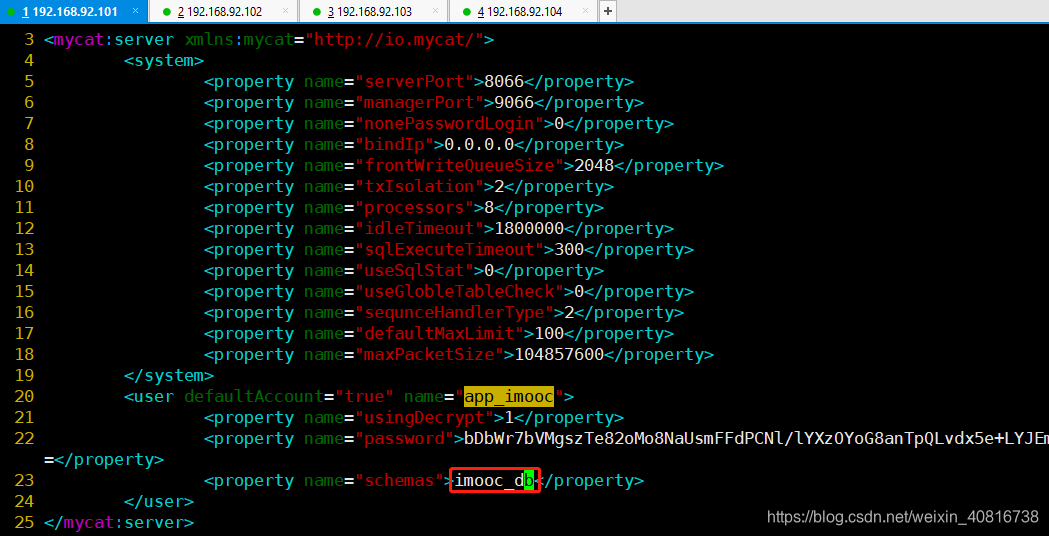This screenshot has width=1049, height=536.
Task: Click line number 20 in the gutter
Action: click(x=24, y=397)
